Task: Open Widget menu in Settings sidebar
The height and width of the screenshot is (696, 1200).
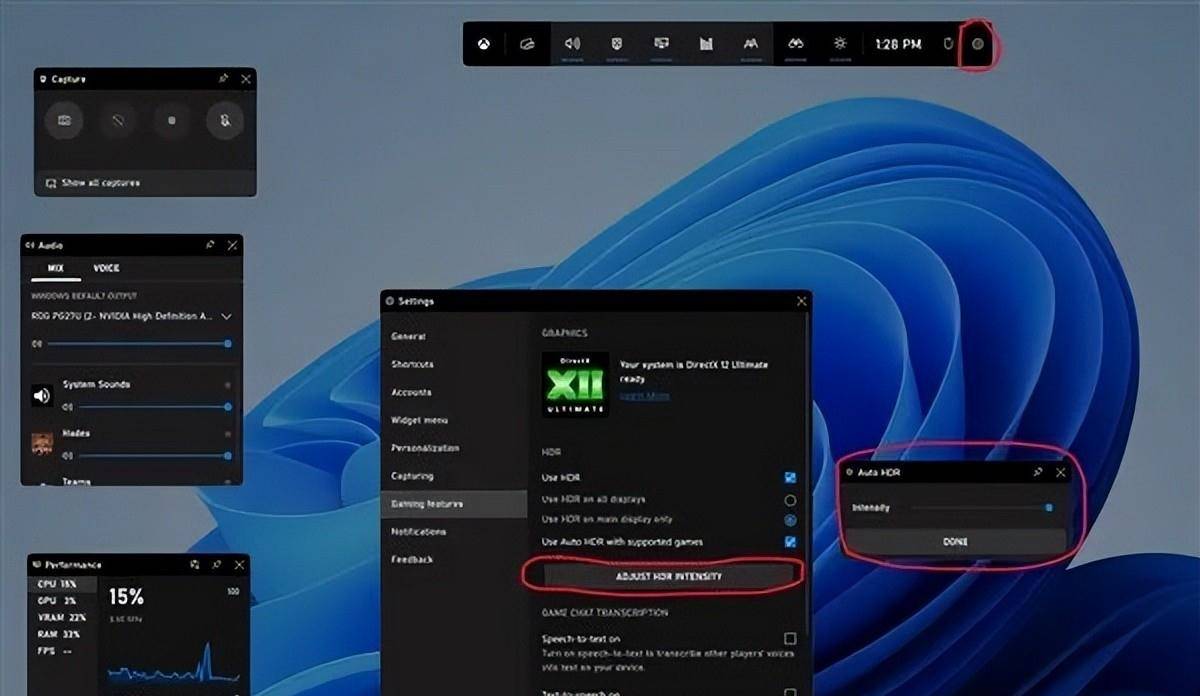Action: click(x=454, y=420)
